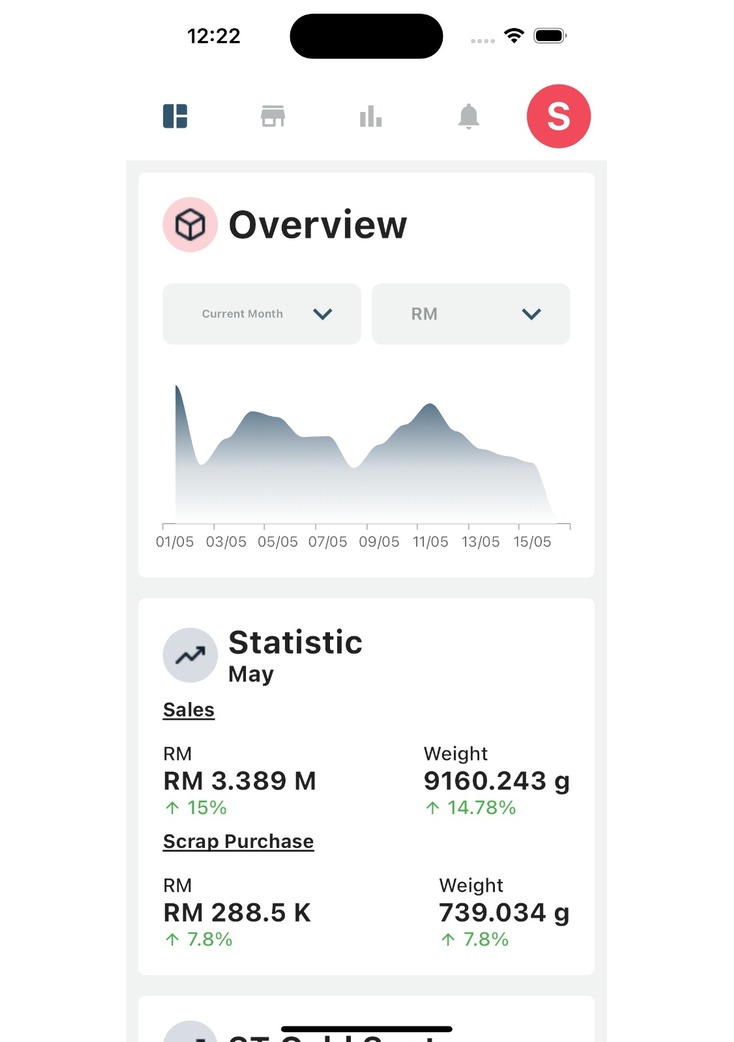Tap the Sales amount RM 3.389 M

pos(239,781)
